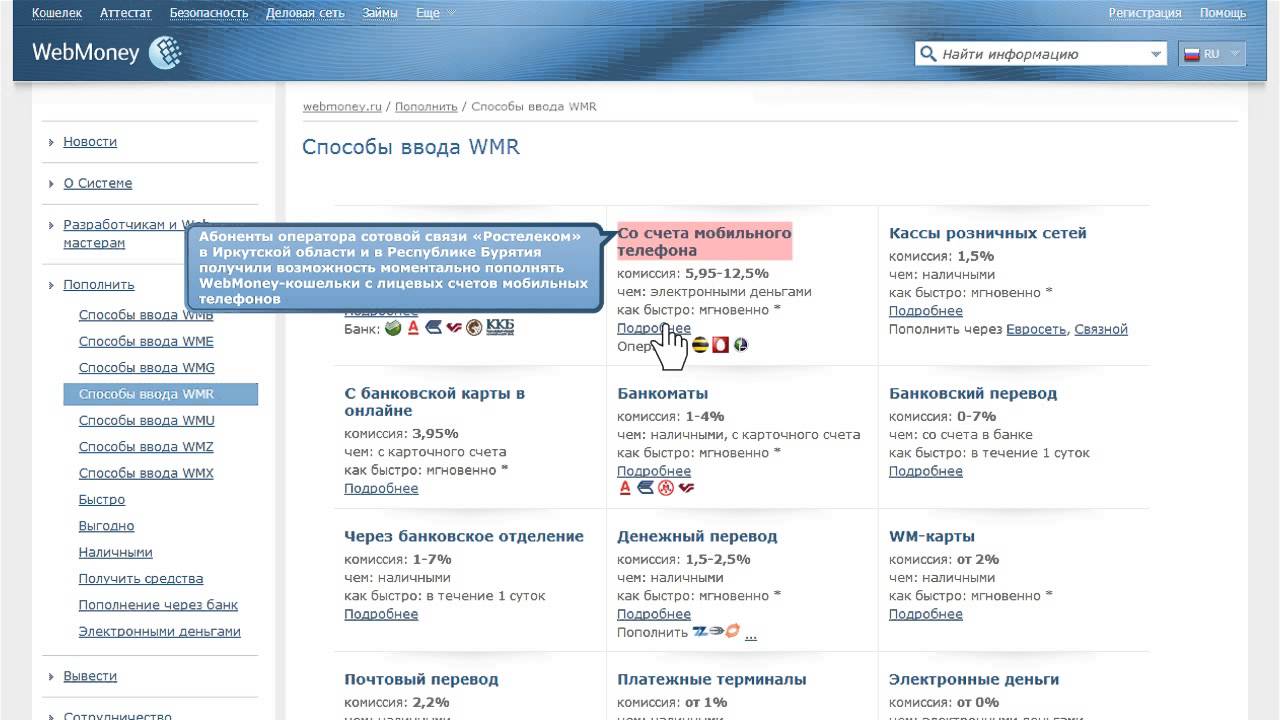Click the magnifier icon in search box

928,54
